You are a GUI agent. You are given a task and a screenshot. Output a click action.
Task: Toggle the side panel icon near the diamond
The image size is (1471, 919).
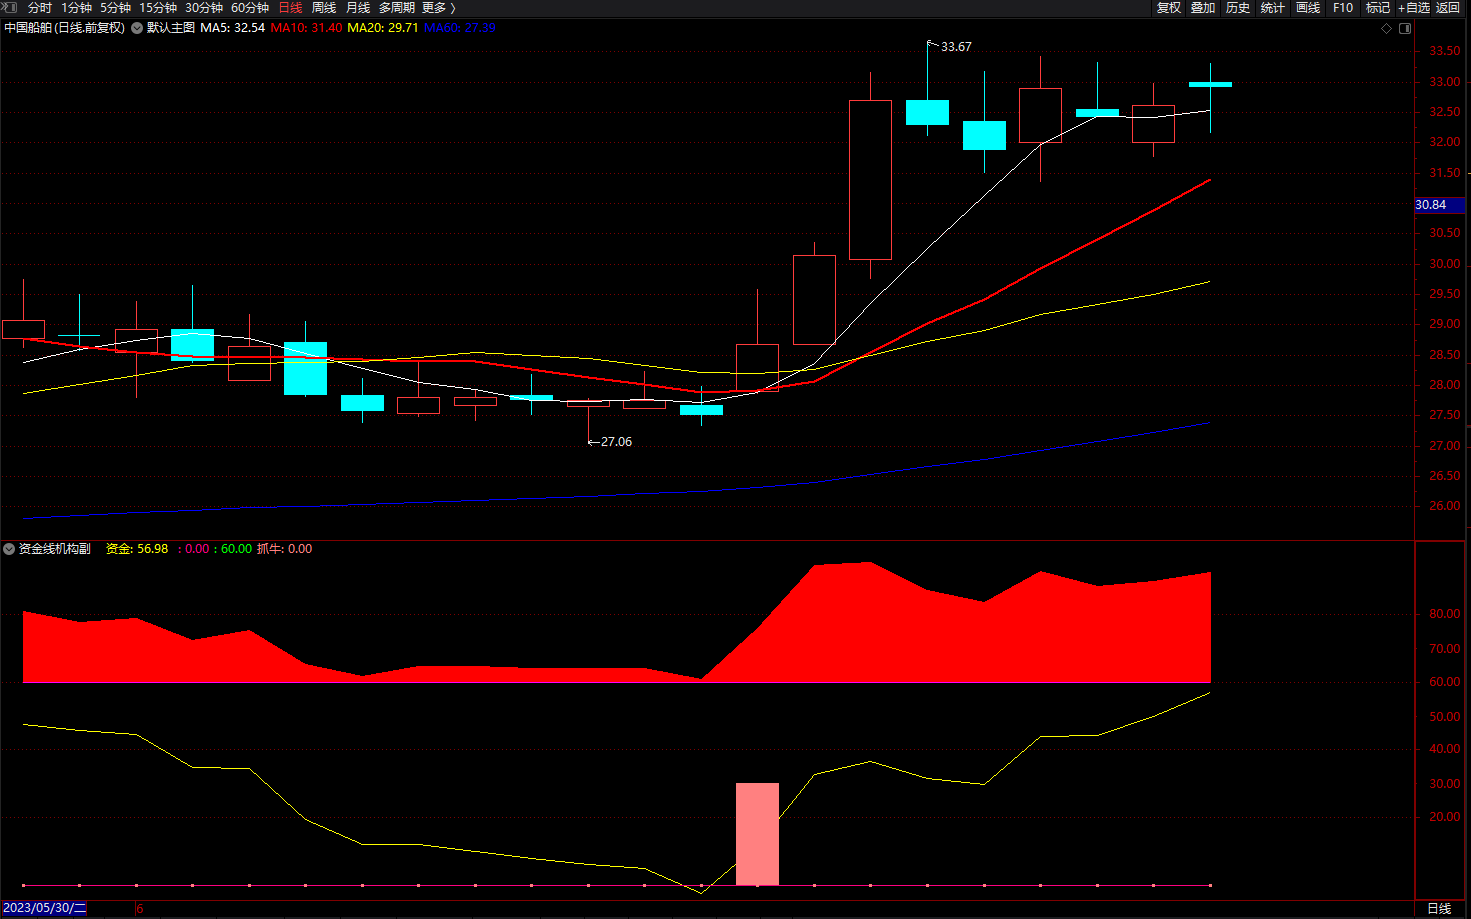1405,28
